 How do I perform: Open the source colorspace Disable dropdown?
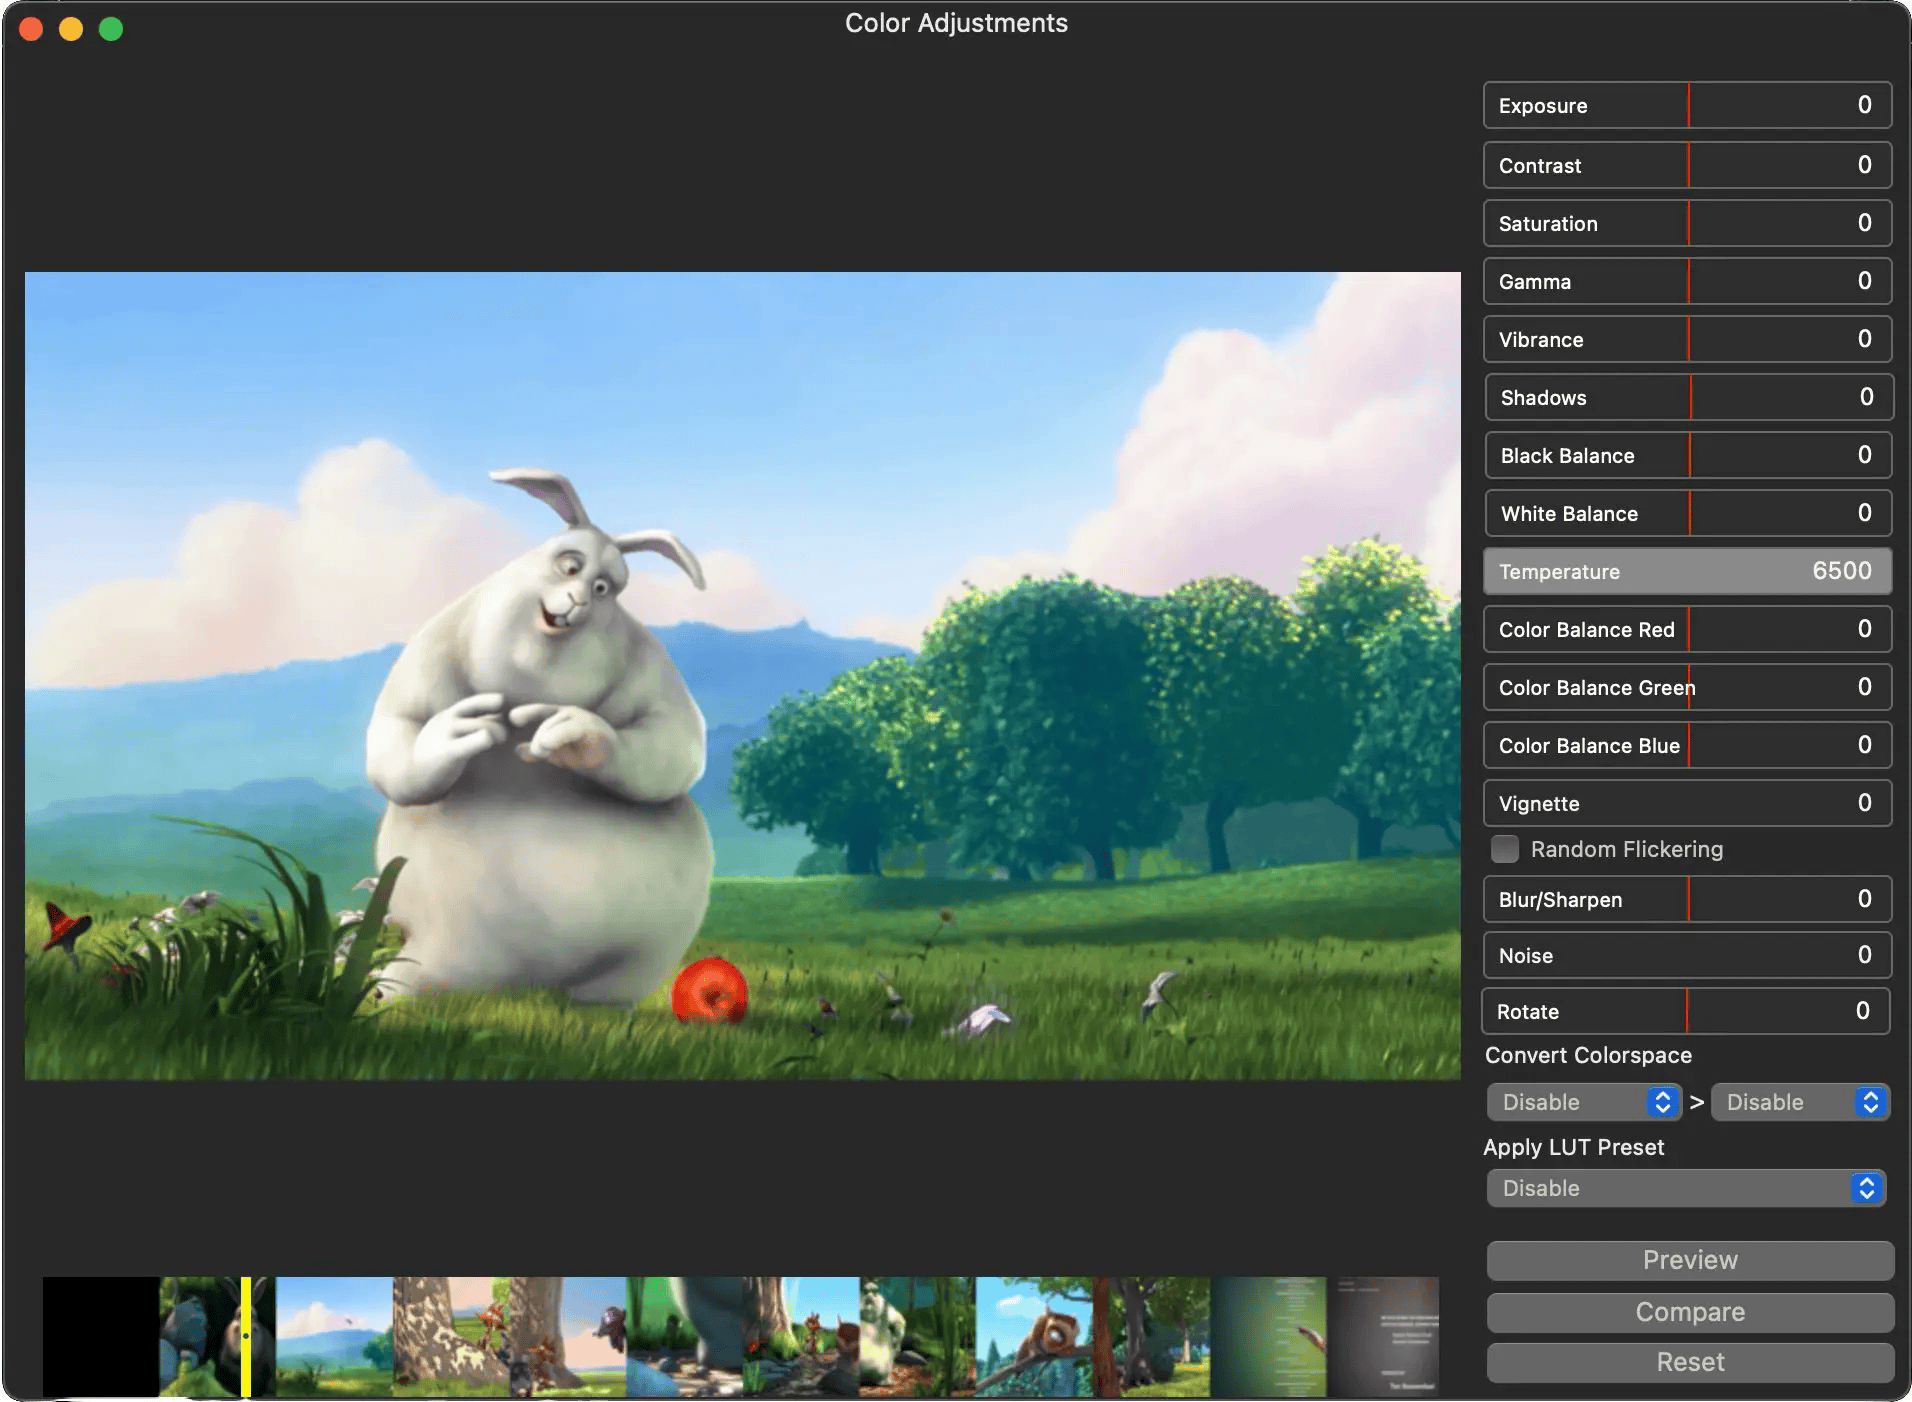pyautogui.click(x=1584, y=1102)
